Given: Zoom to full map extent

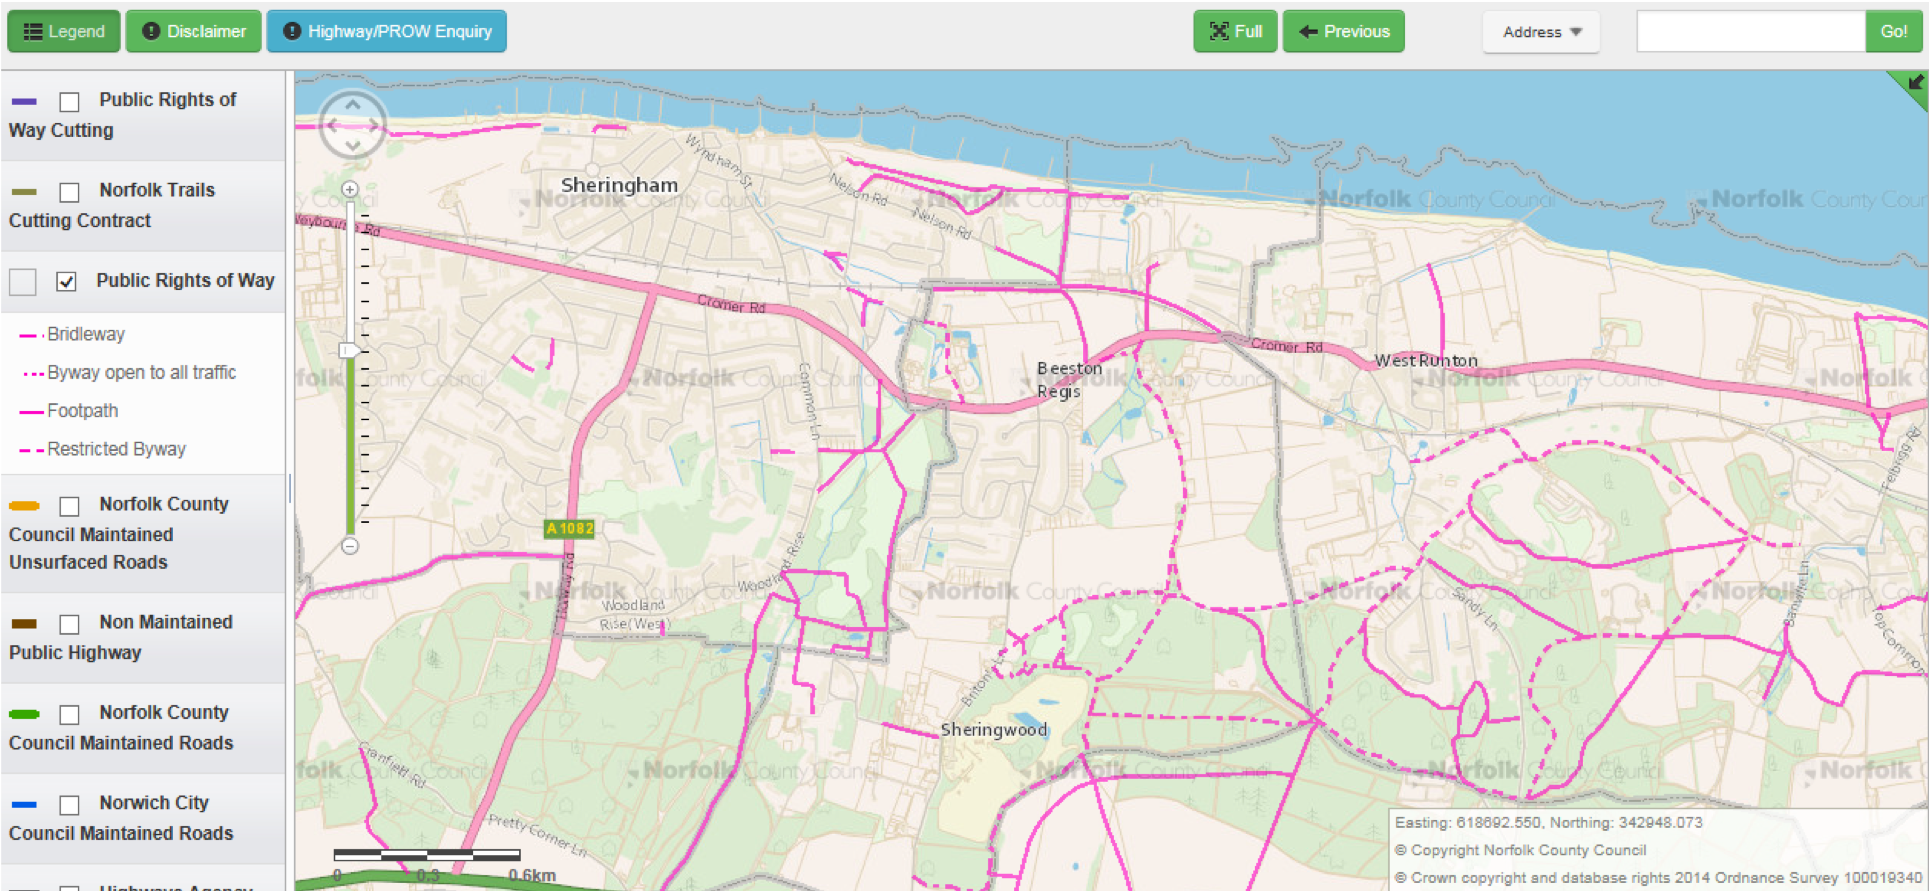Looking at the screenshot, I should (x=1235, y=31).
